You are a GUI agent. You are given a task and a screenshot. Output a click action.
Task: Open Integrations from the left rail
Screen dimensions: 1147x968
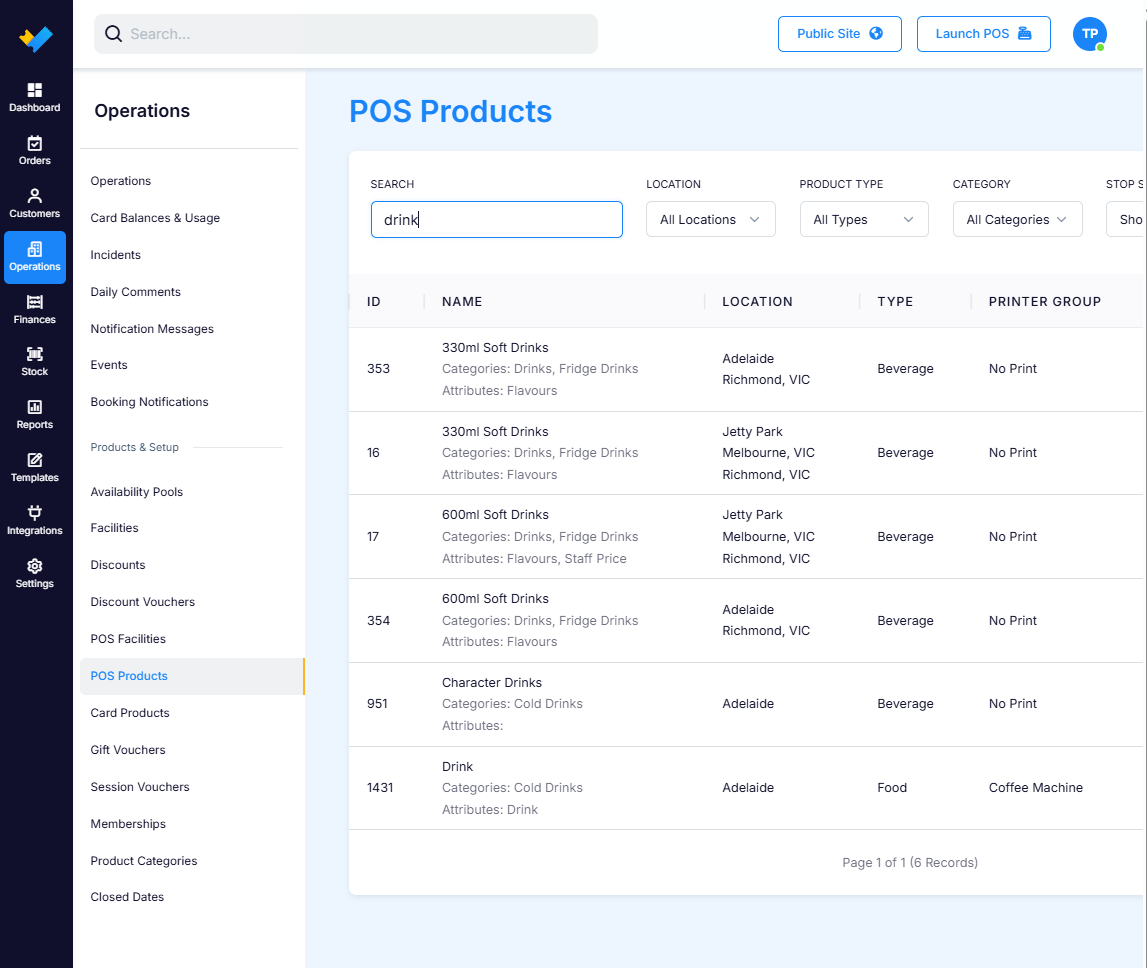(x=34, y=521)
